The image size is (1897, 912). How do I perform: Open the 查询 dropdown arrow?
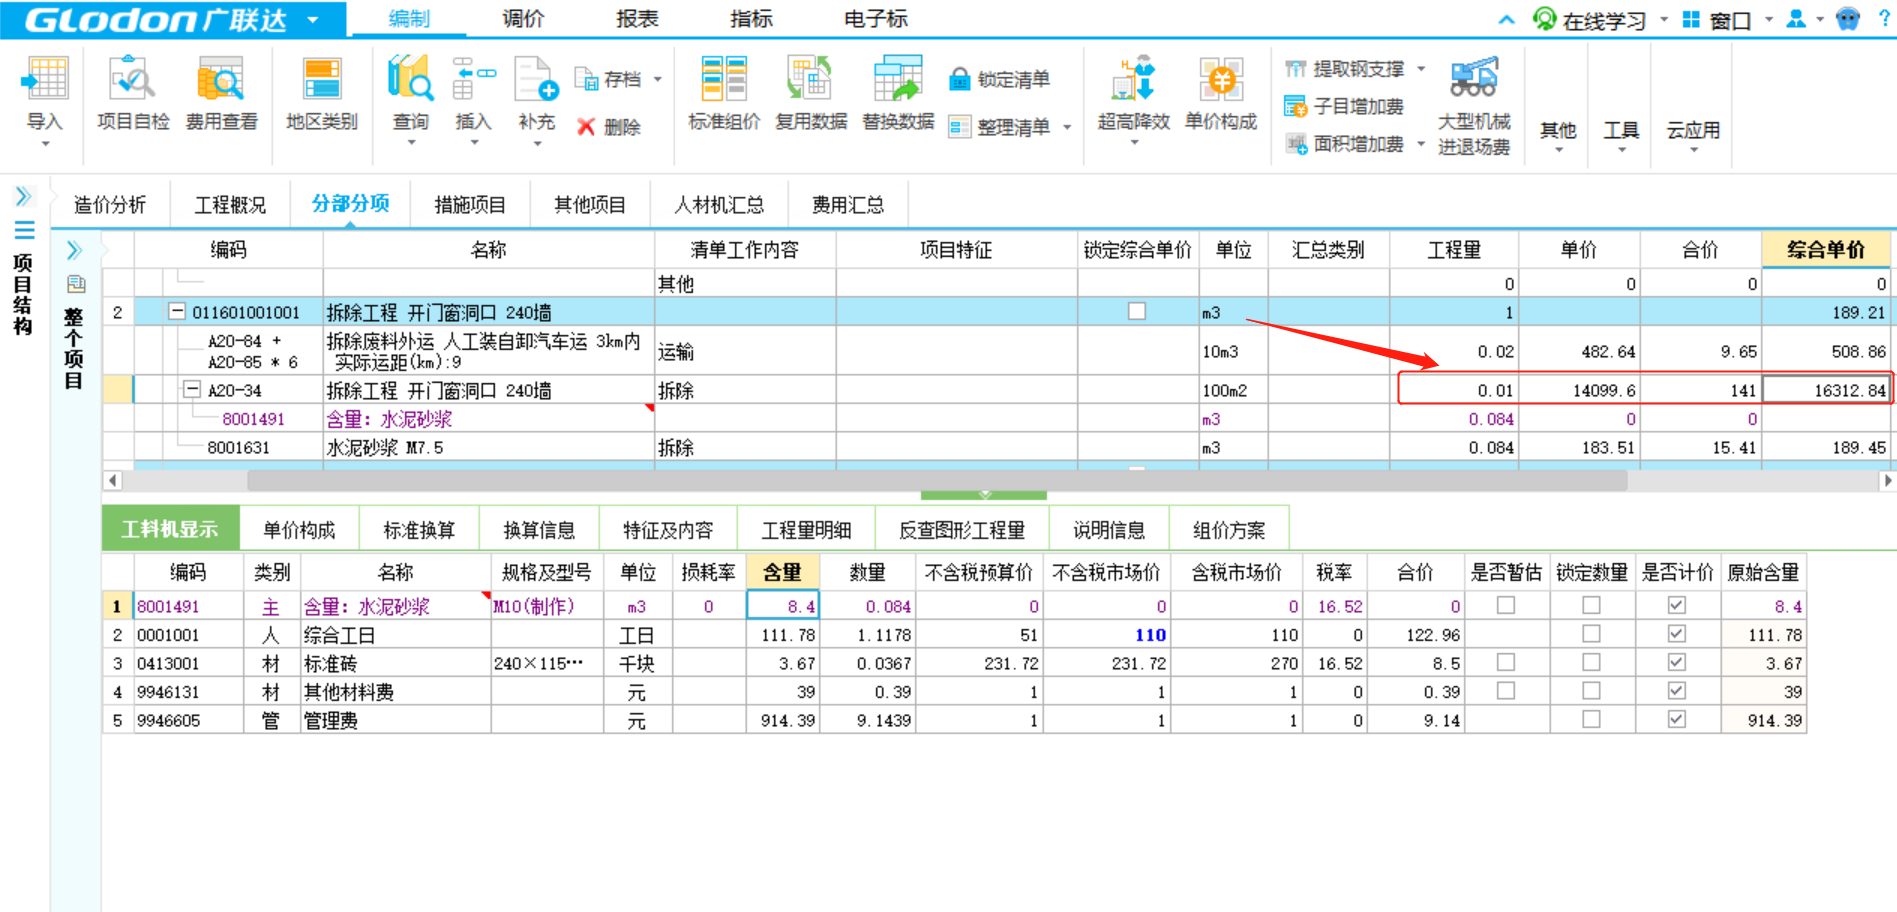click(411, 143)
